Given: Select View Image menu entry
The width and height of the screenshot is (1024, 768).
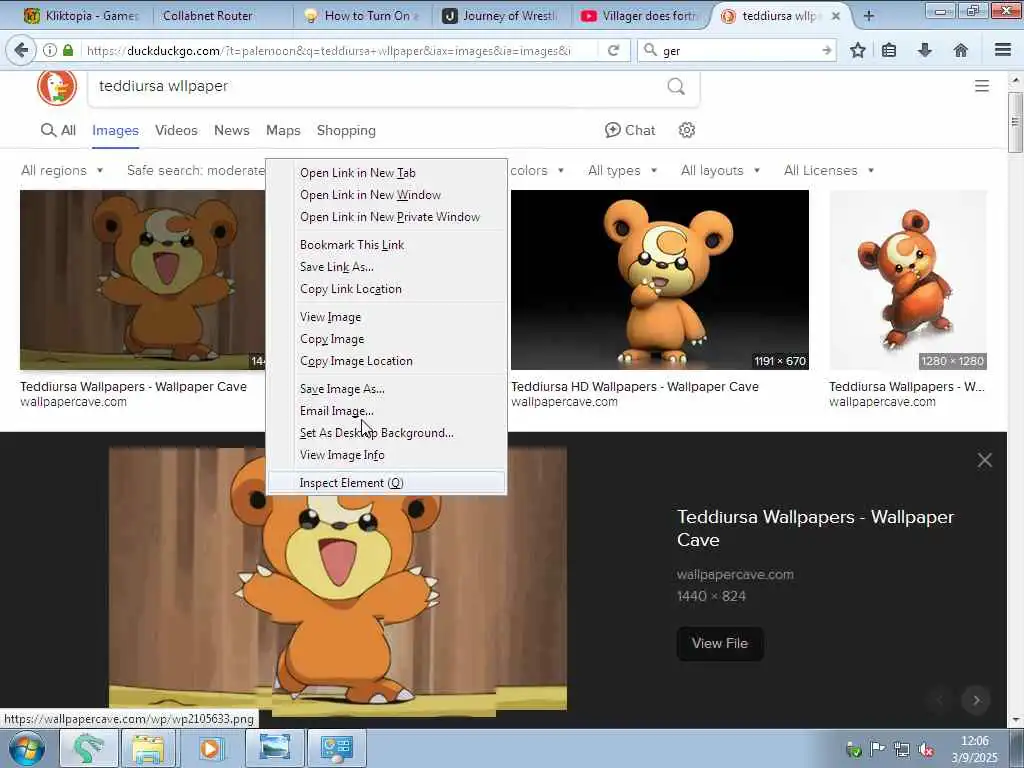Looking at the screenshot, I should (x=387, y=317).
